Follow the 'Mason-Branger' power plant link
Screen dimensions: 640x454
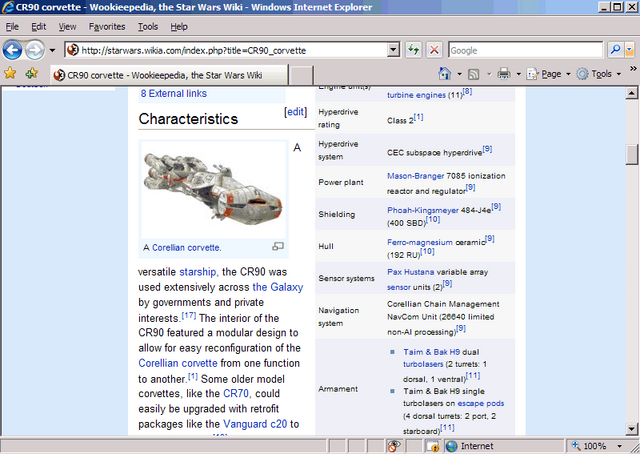click(x=416, y=176)
